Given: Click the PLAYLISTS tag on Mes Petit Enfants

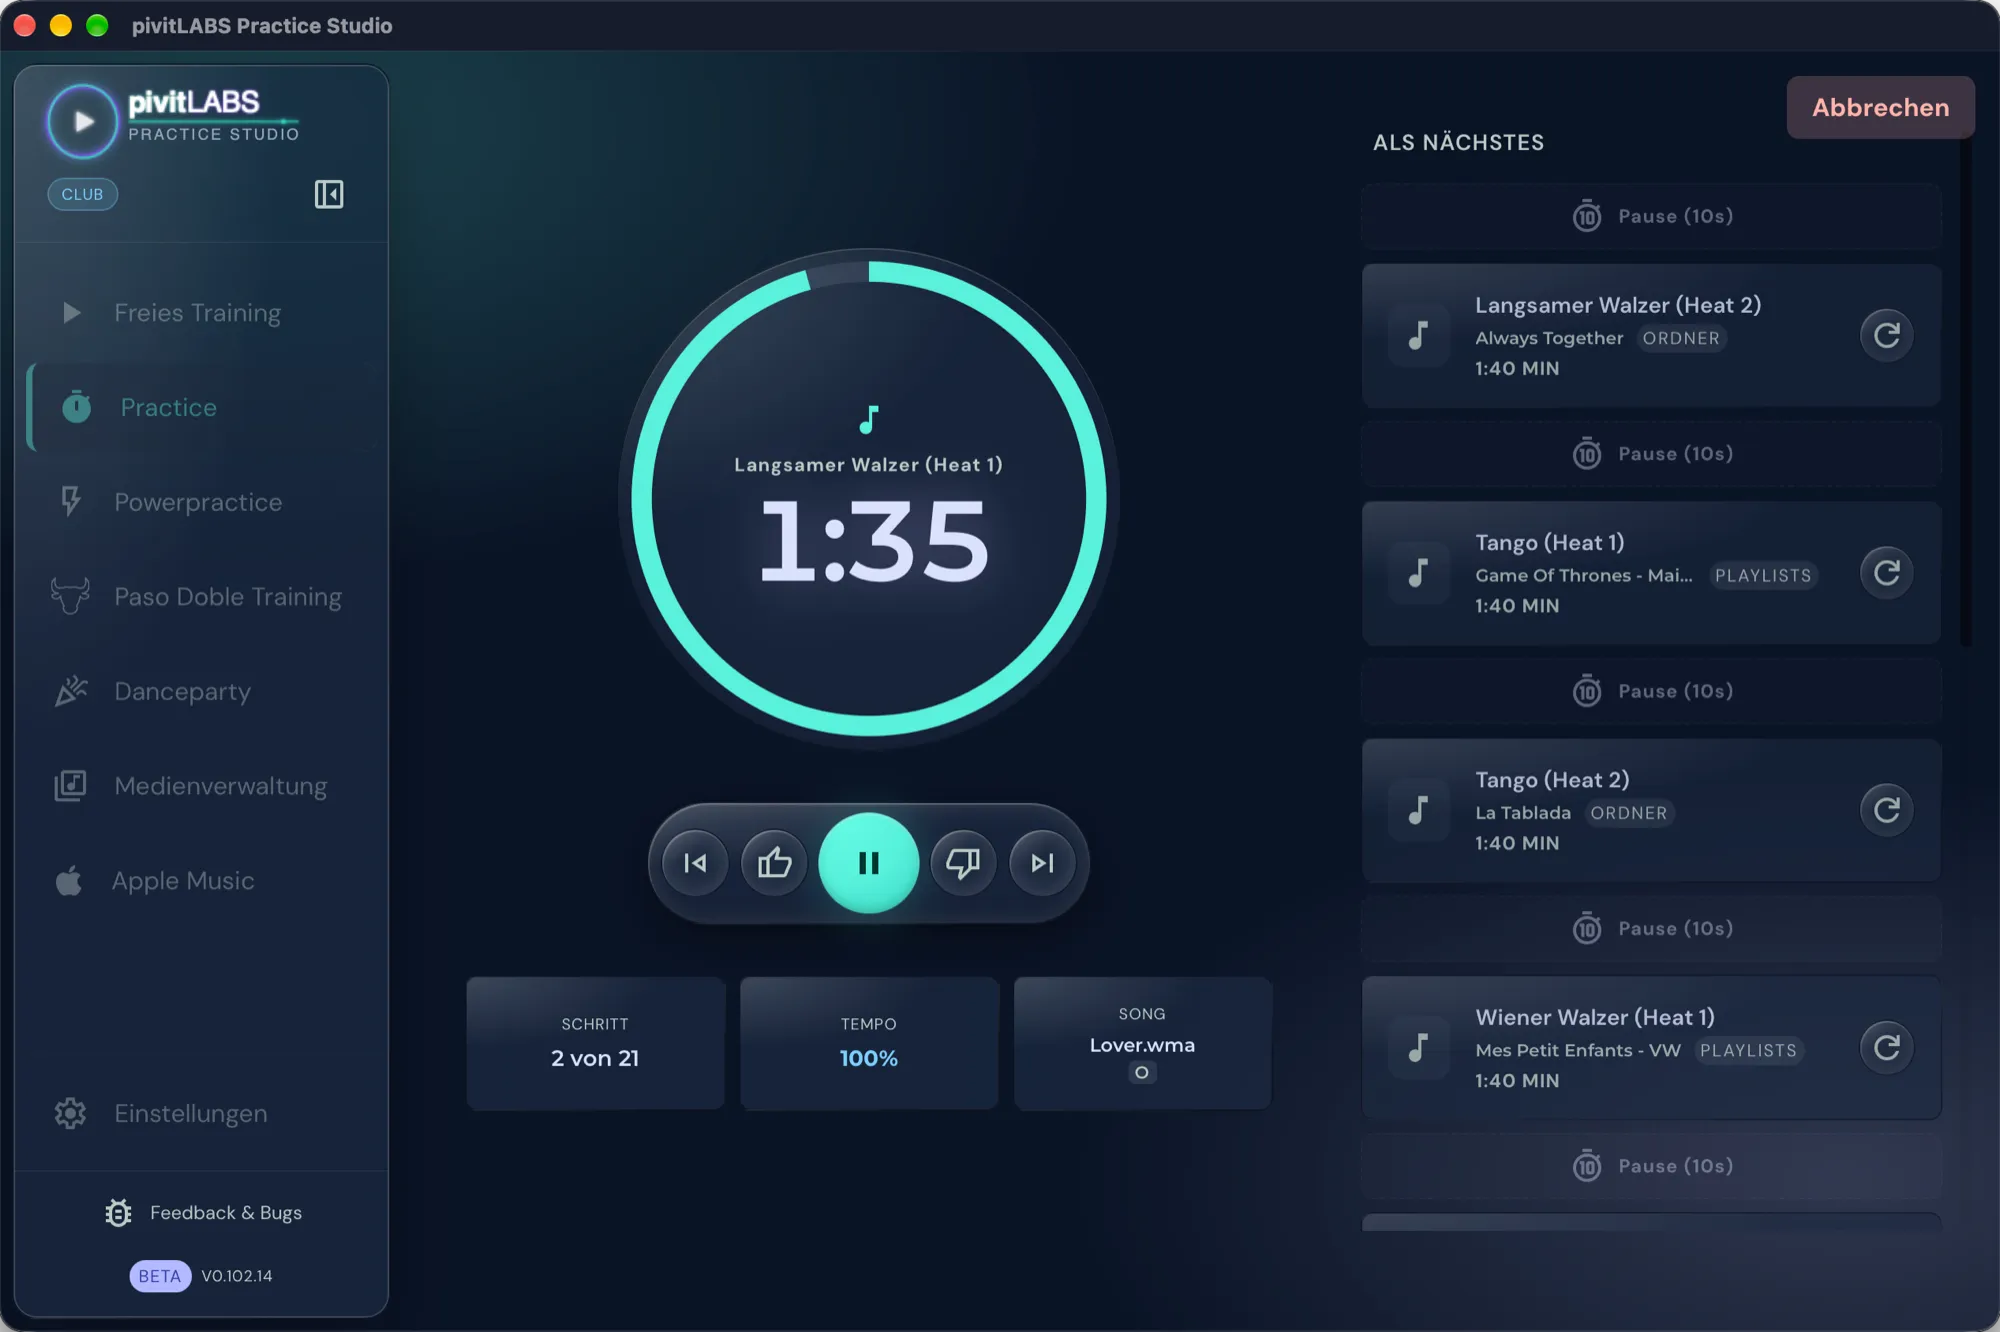Looking at the screenshot, I should click(1748, 1051).
